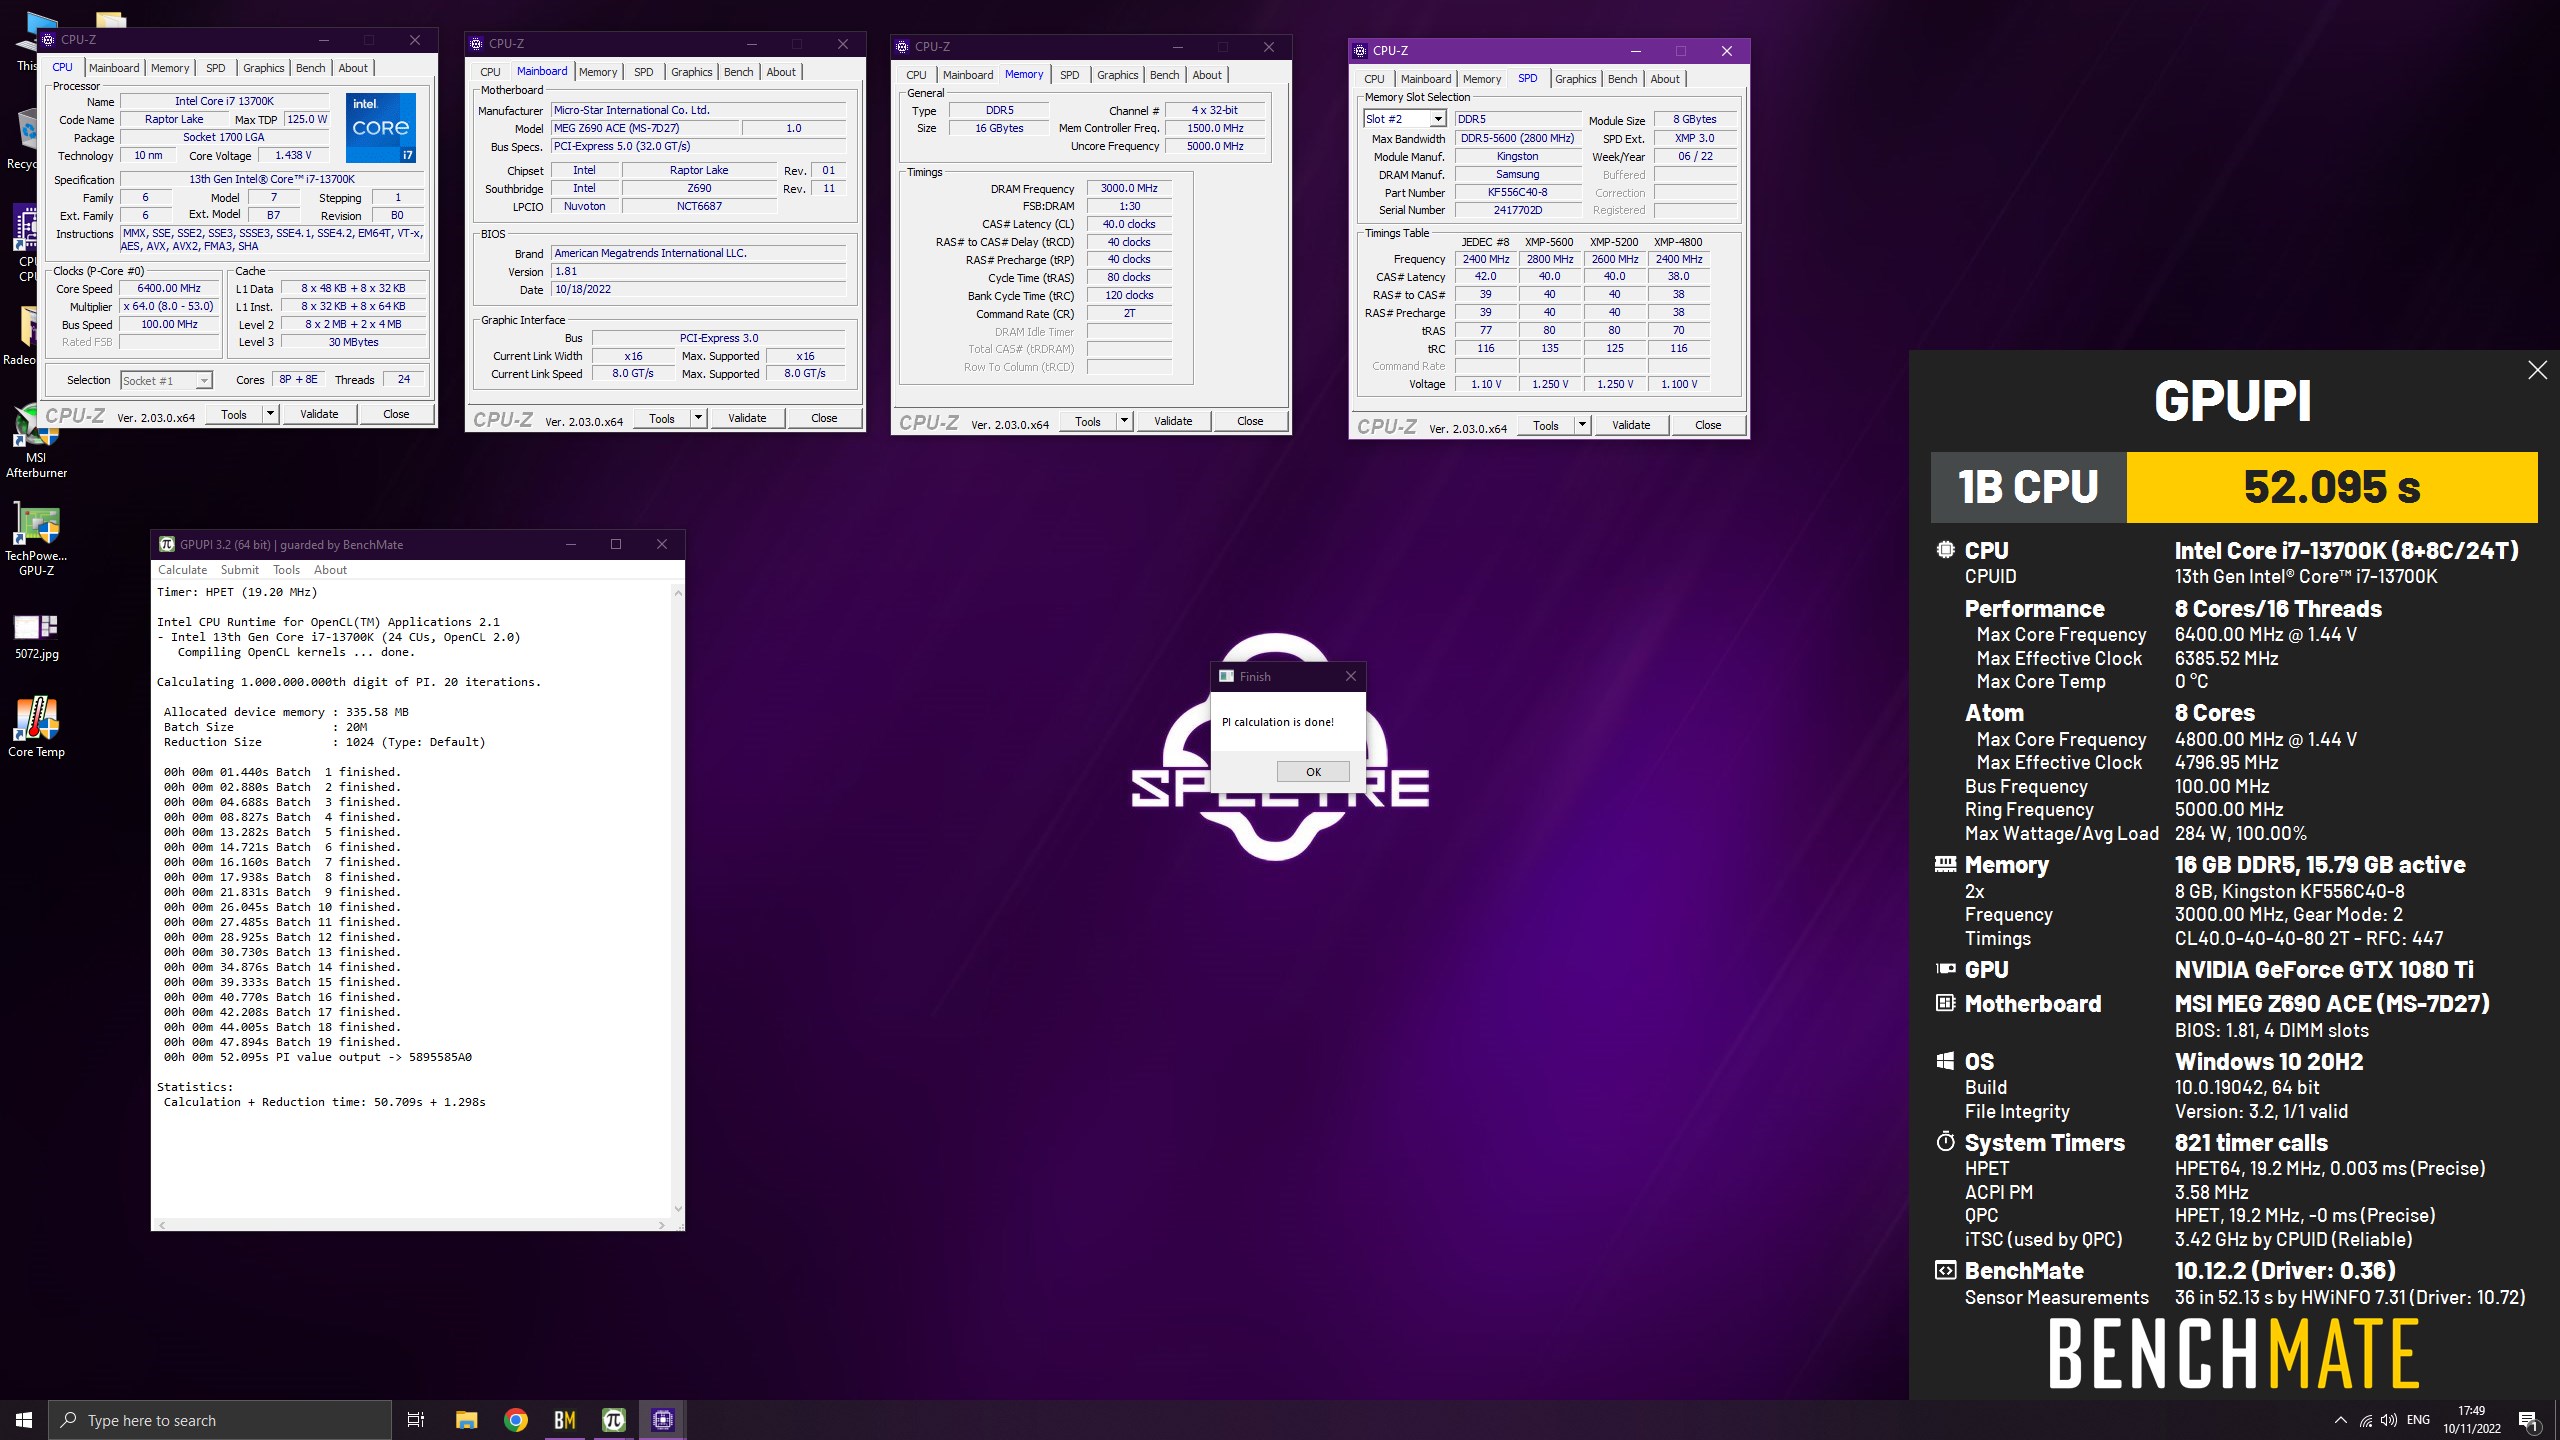
Task: Open TechPowerUp GPU-Z desktop icon
Action: [x=36, y=541]
